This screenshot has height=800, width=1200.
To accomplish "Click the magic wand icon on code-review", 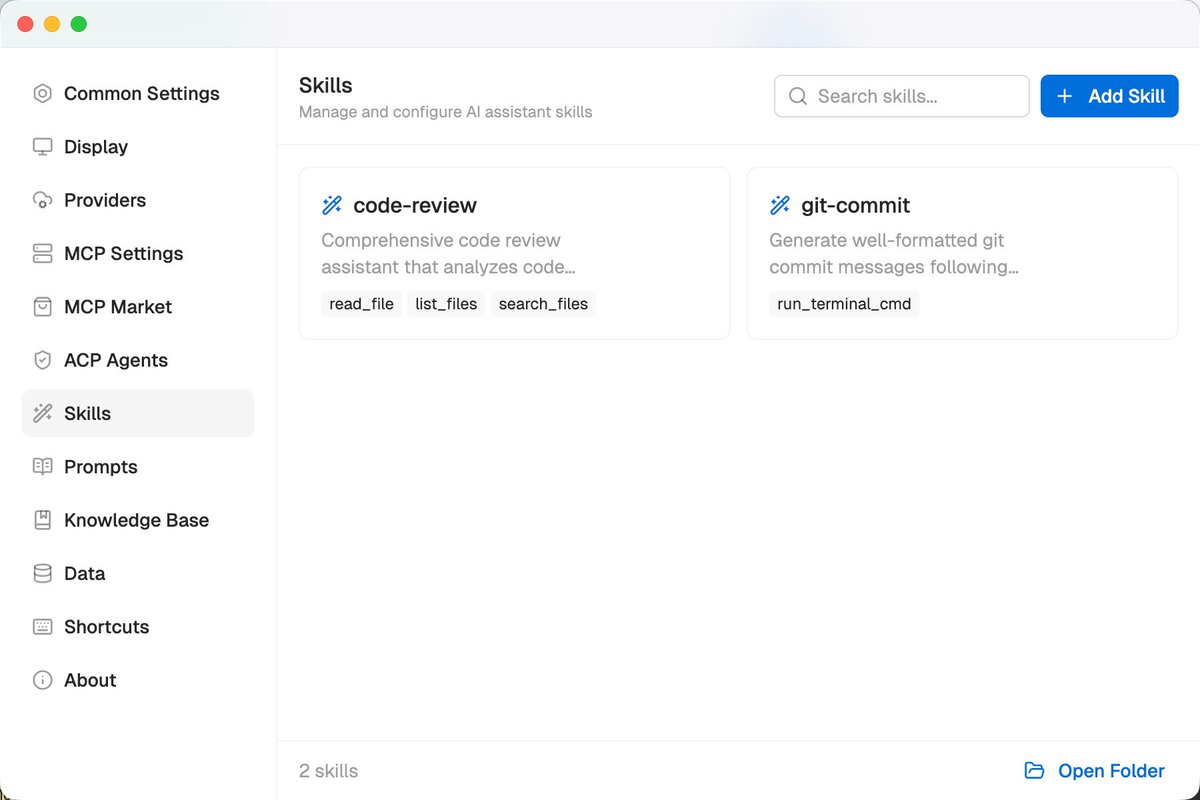I will (x=331, y=204).
